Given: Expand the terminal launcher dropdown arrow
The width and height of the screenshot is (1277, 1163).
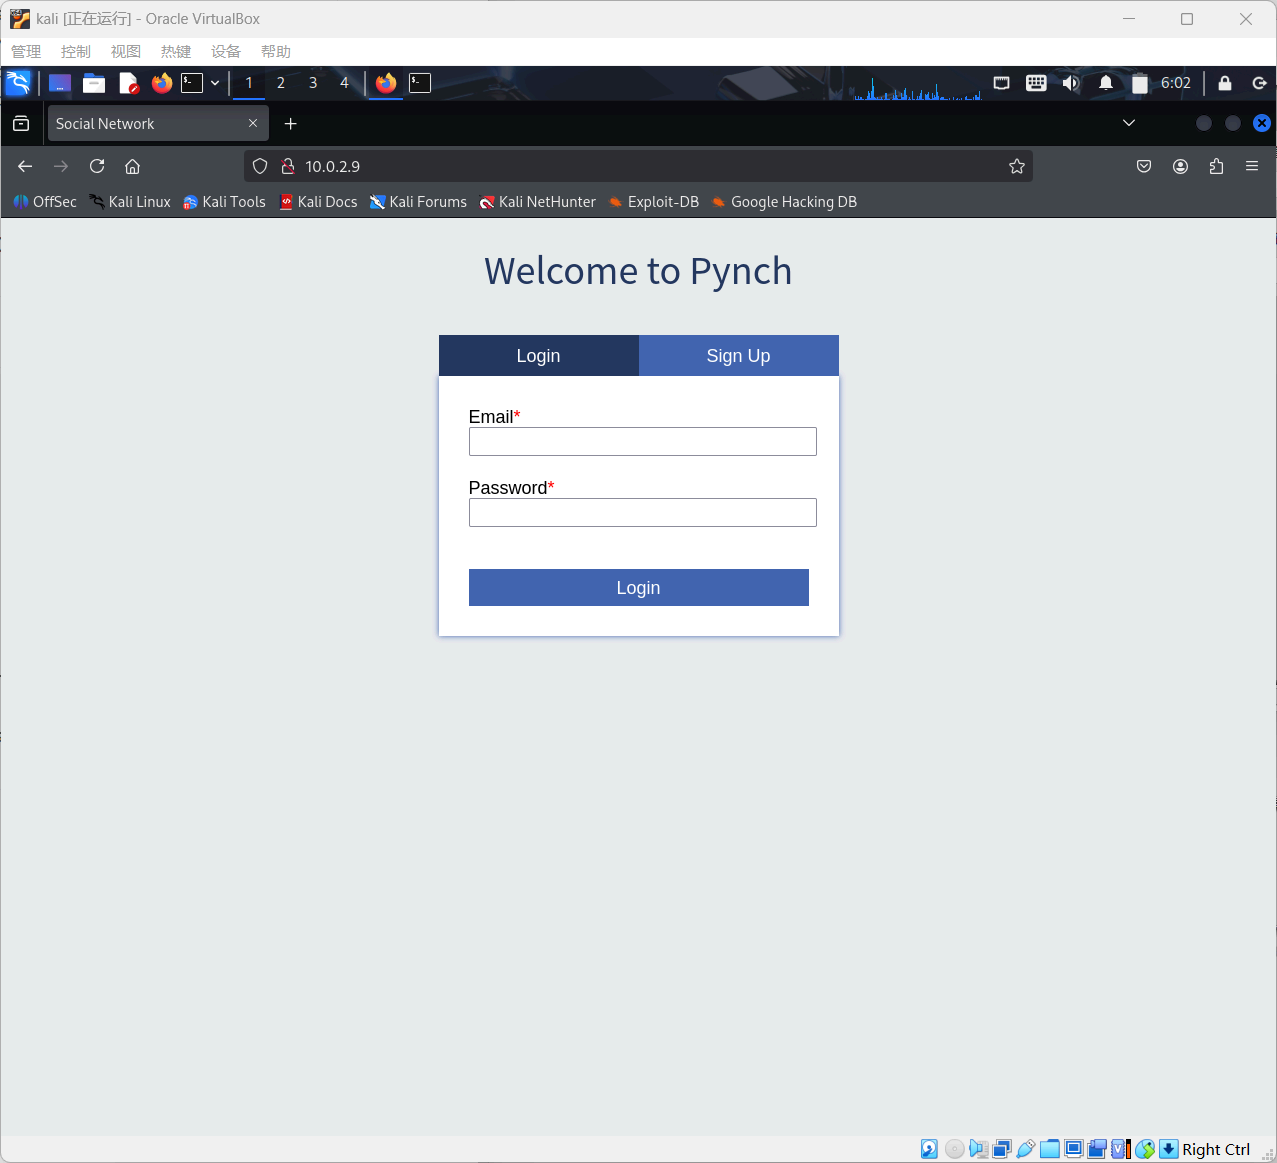Looking at the screenshot, I should [x=215, y=83].
